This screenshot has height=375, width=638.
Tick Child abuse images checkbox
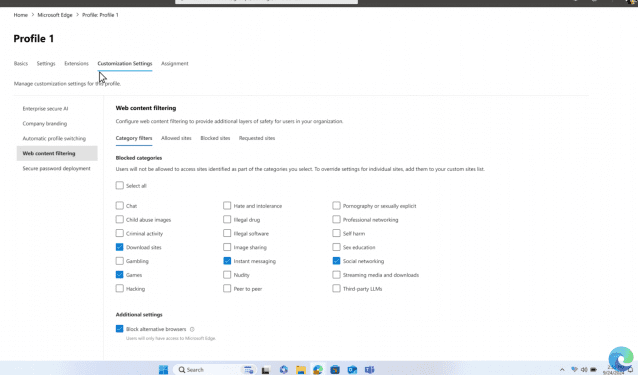(x=119, y=220)
